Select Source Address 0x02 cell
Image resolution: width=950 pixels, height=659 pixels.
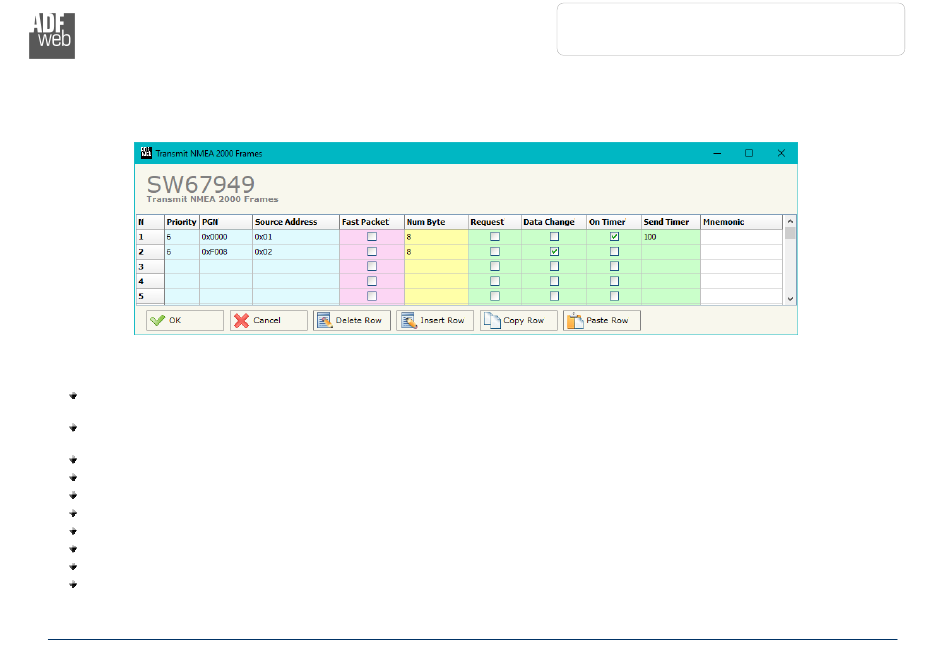click(x=296, y=251)
